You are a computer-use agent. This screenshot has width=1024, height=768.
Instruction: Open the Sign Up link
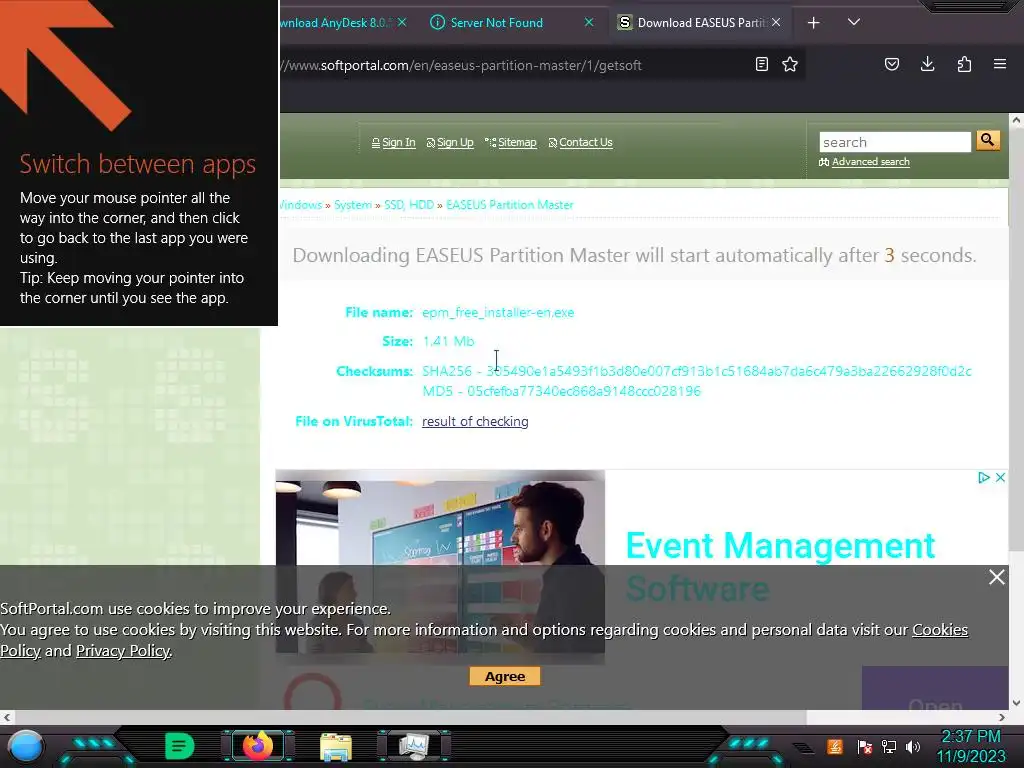(455, 142)
